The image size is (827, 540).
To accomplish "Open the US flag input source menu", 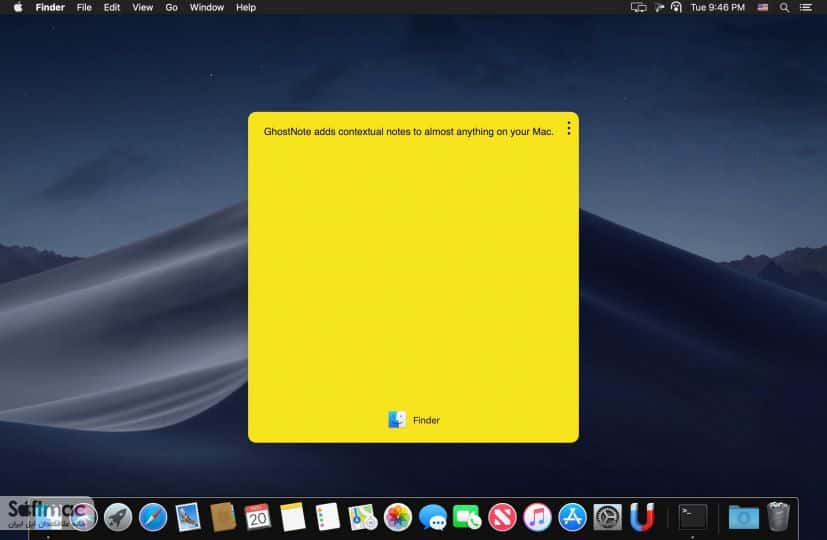I will point(763,7).
